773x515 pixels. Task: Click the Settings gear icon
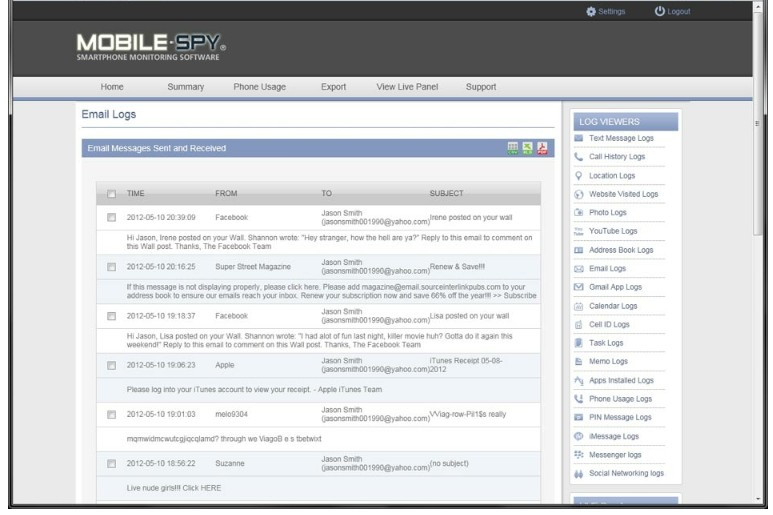(591, 11)
